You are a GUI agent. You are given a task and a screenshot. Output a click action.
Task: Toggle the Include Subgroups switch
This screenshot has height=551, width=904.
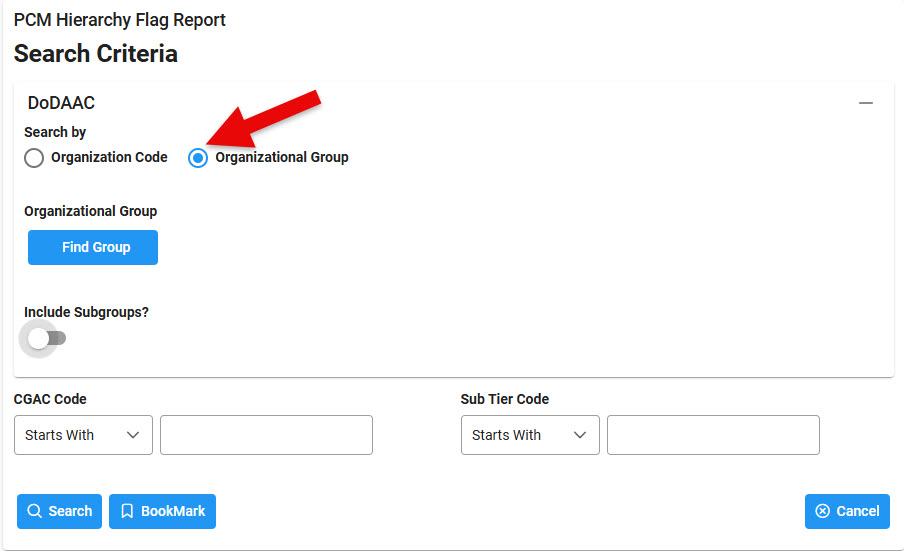point(44,339)
